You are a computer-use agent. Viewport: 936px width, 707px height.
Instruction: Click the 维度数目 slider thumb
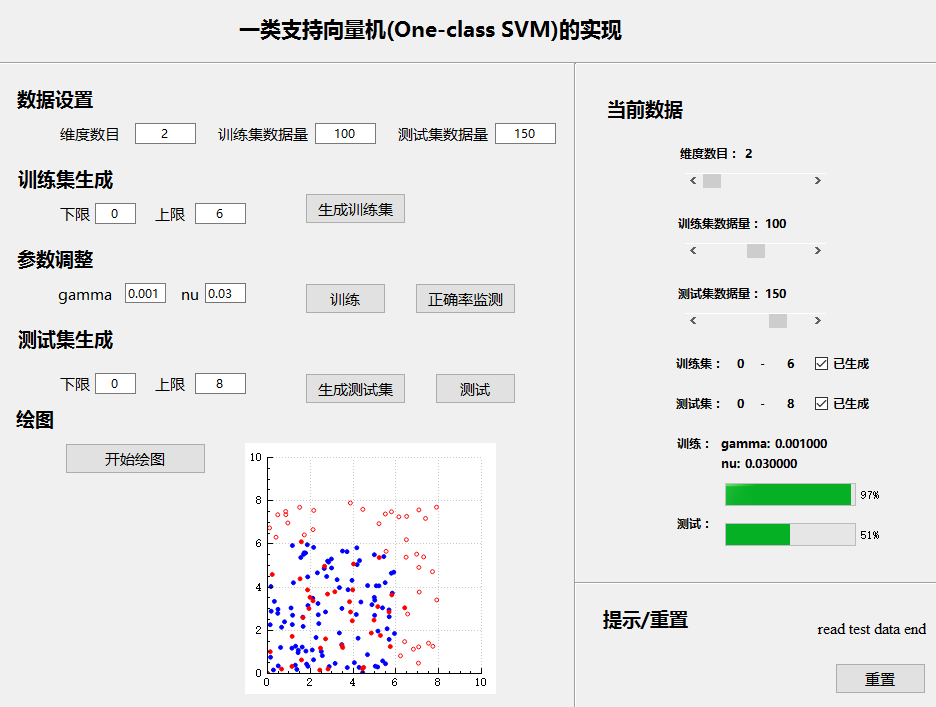tap(712, 181)
